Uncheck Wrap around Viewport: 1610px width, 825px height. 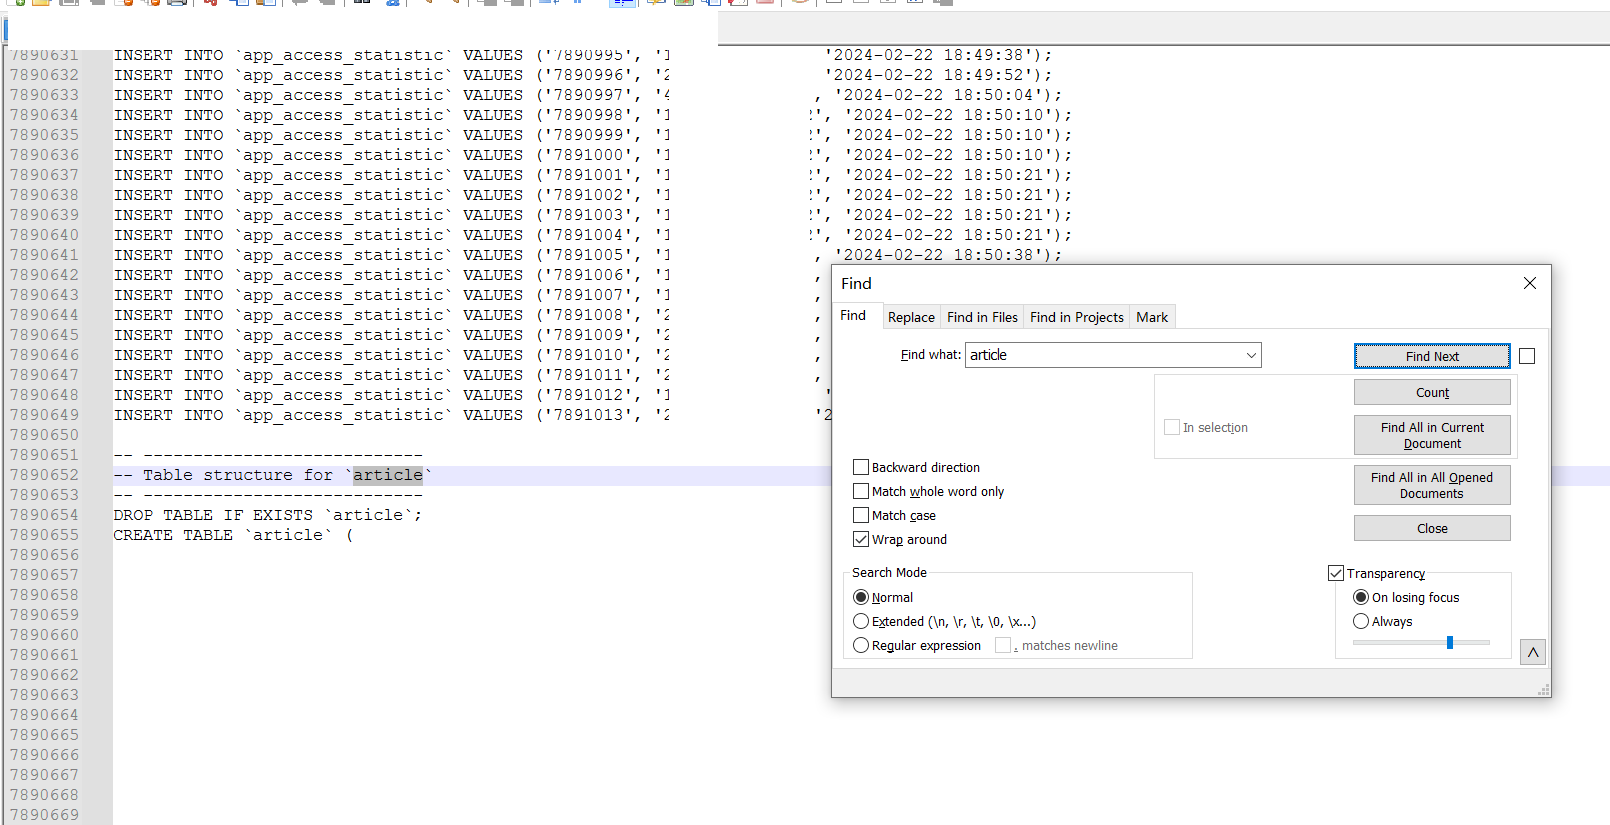point(861,539)
